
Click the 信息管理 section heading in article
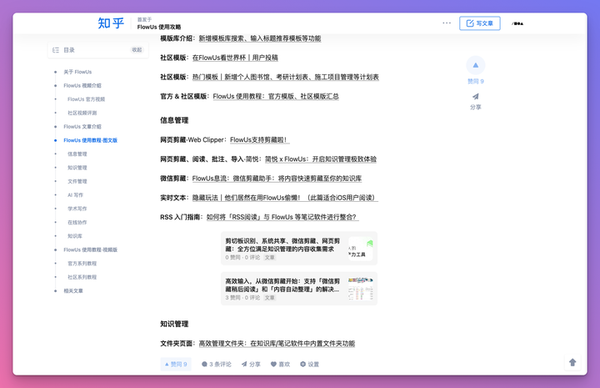174,120
